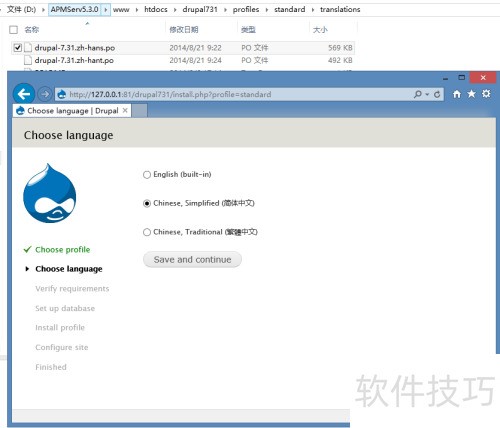
Task: Open a new blank browser tab
Action: tap(140, 111)
